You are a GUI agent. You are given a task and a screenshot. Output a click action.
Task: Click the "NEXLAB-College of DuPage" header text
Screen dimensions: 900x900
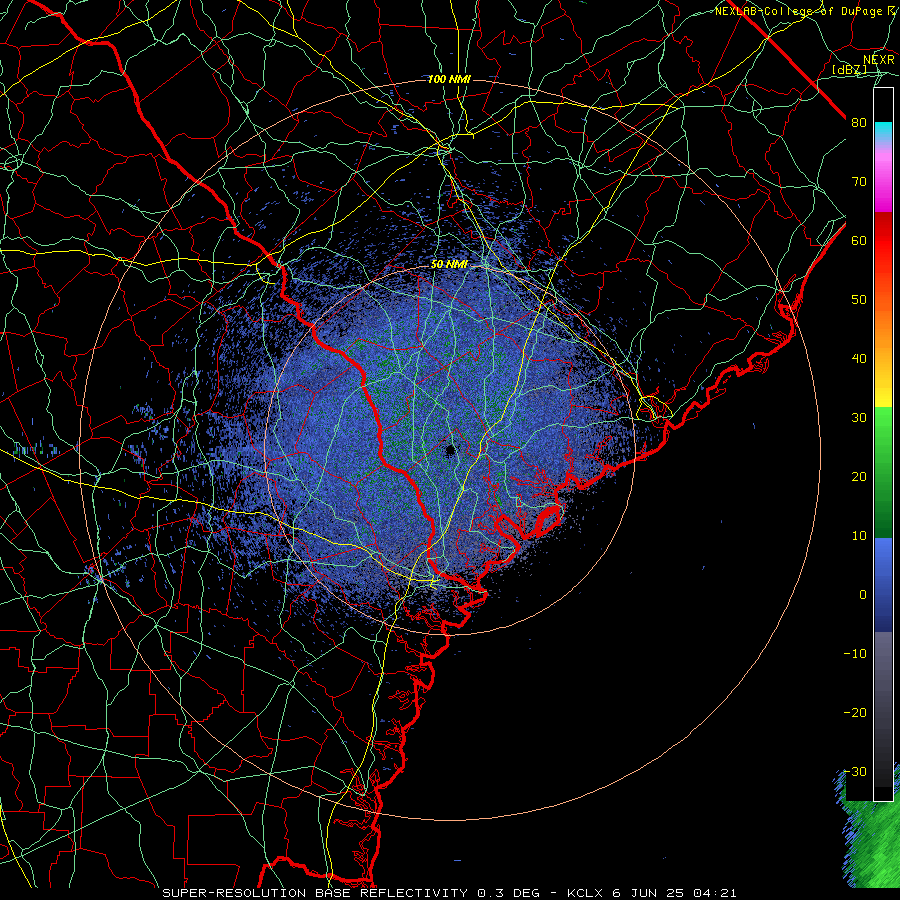(798, 11)
